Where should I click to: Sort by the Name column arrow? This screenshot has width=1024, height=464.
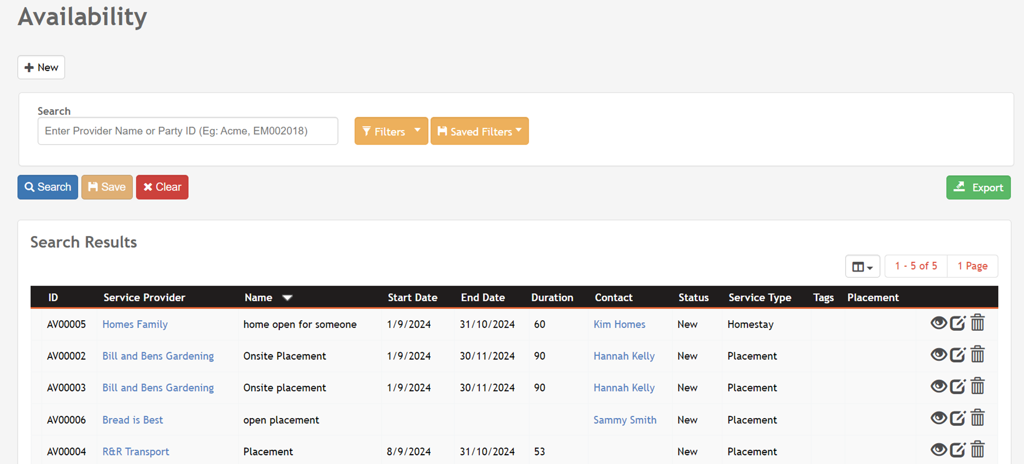pyautogui.click(x=287, y=298)
